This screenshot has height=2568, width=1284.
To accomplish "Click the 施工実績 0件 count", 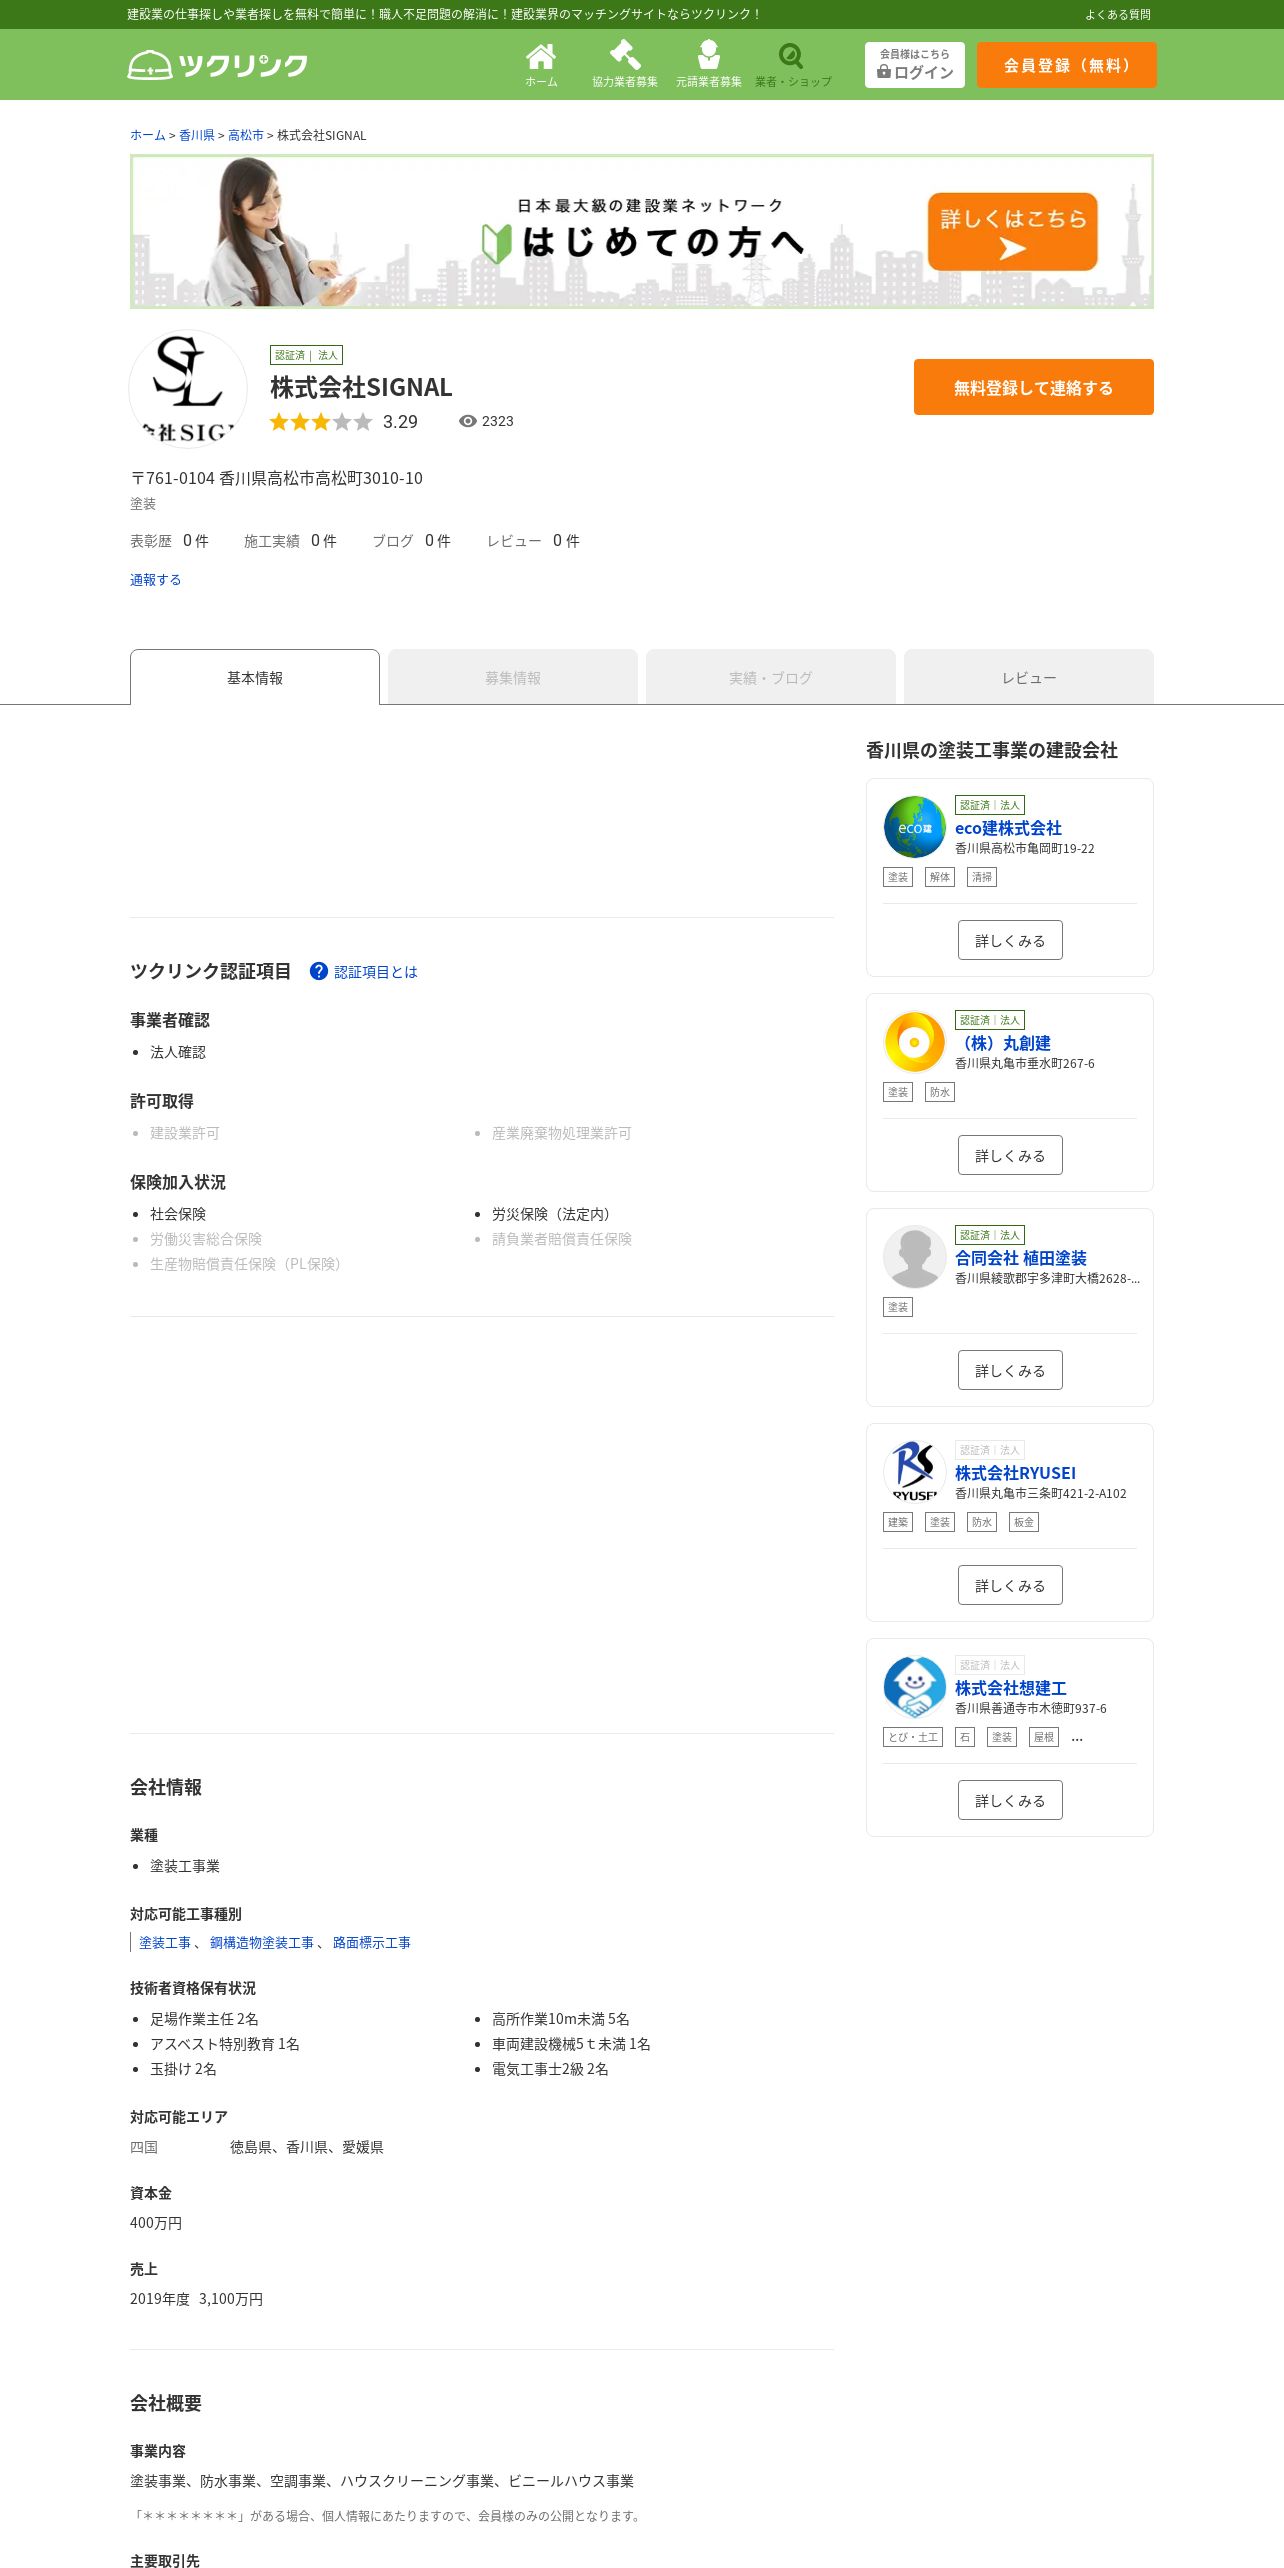I will [290, 541].
